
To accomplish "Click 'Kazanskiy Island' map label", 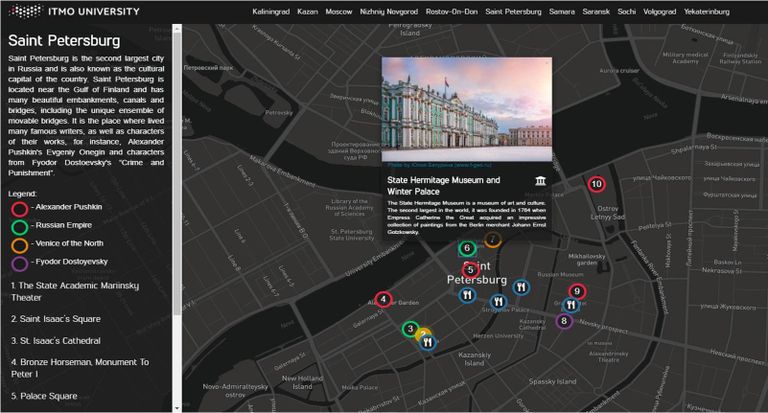I will pyautogui.click(x=475, y=359).
